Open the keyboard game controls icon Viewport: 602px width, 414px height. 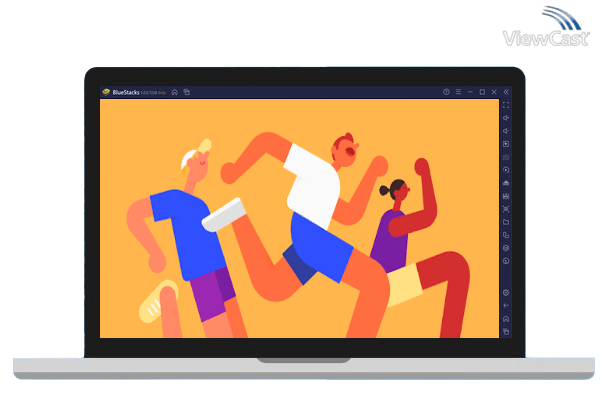click(506, 157)
